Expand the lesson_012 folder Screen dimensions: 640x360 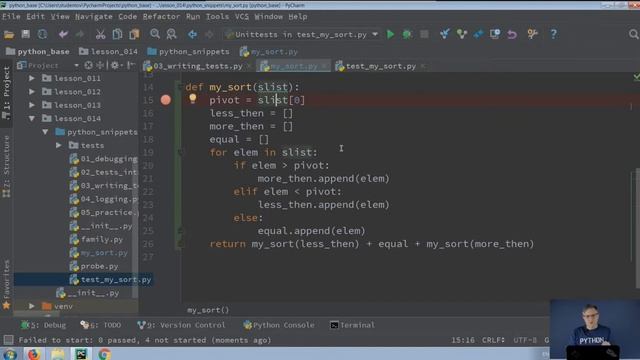point(32,91)
